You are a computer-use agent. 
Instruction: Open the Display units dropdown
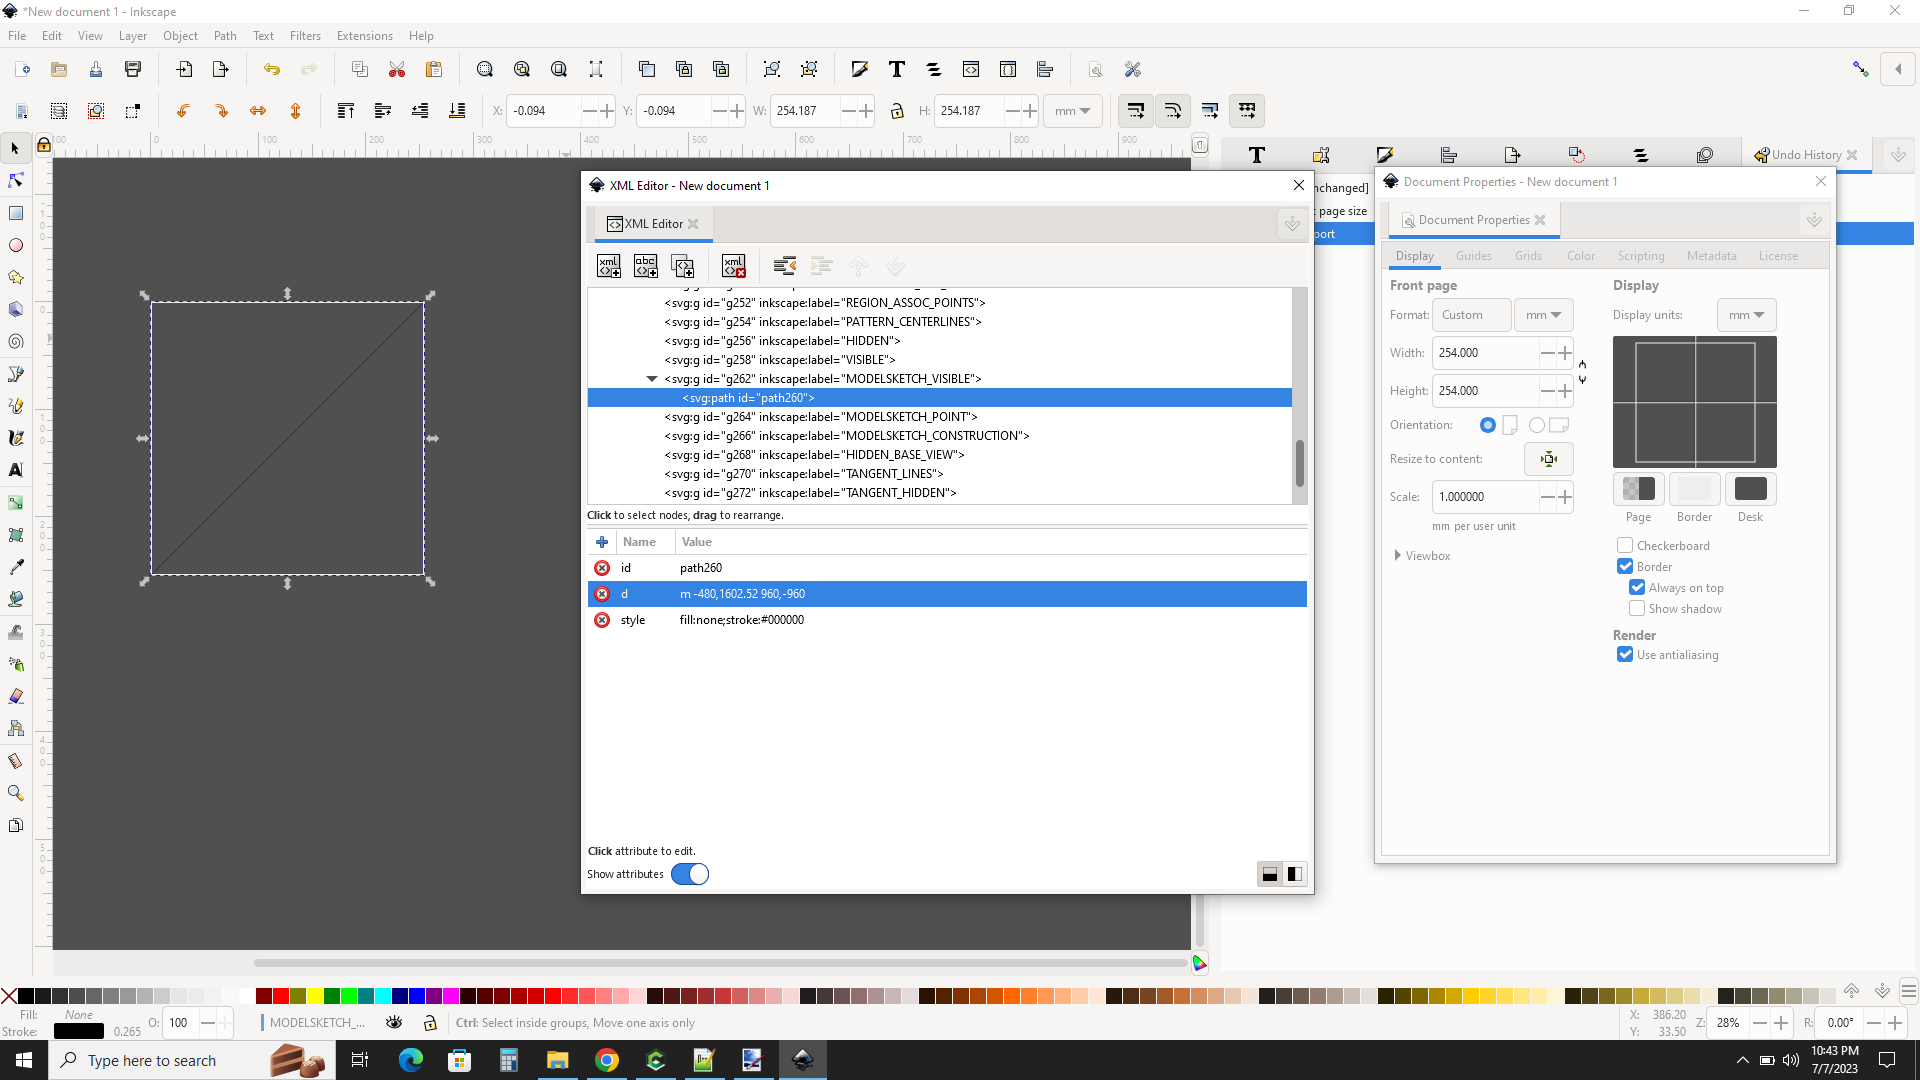coord(1746,315)
